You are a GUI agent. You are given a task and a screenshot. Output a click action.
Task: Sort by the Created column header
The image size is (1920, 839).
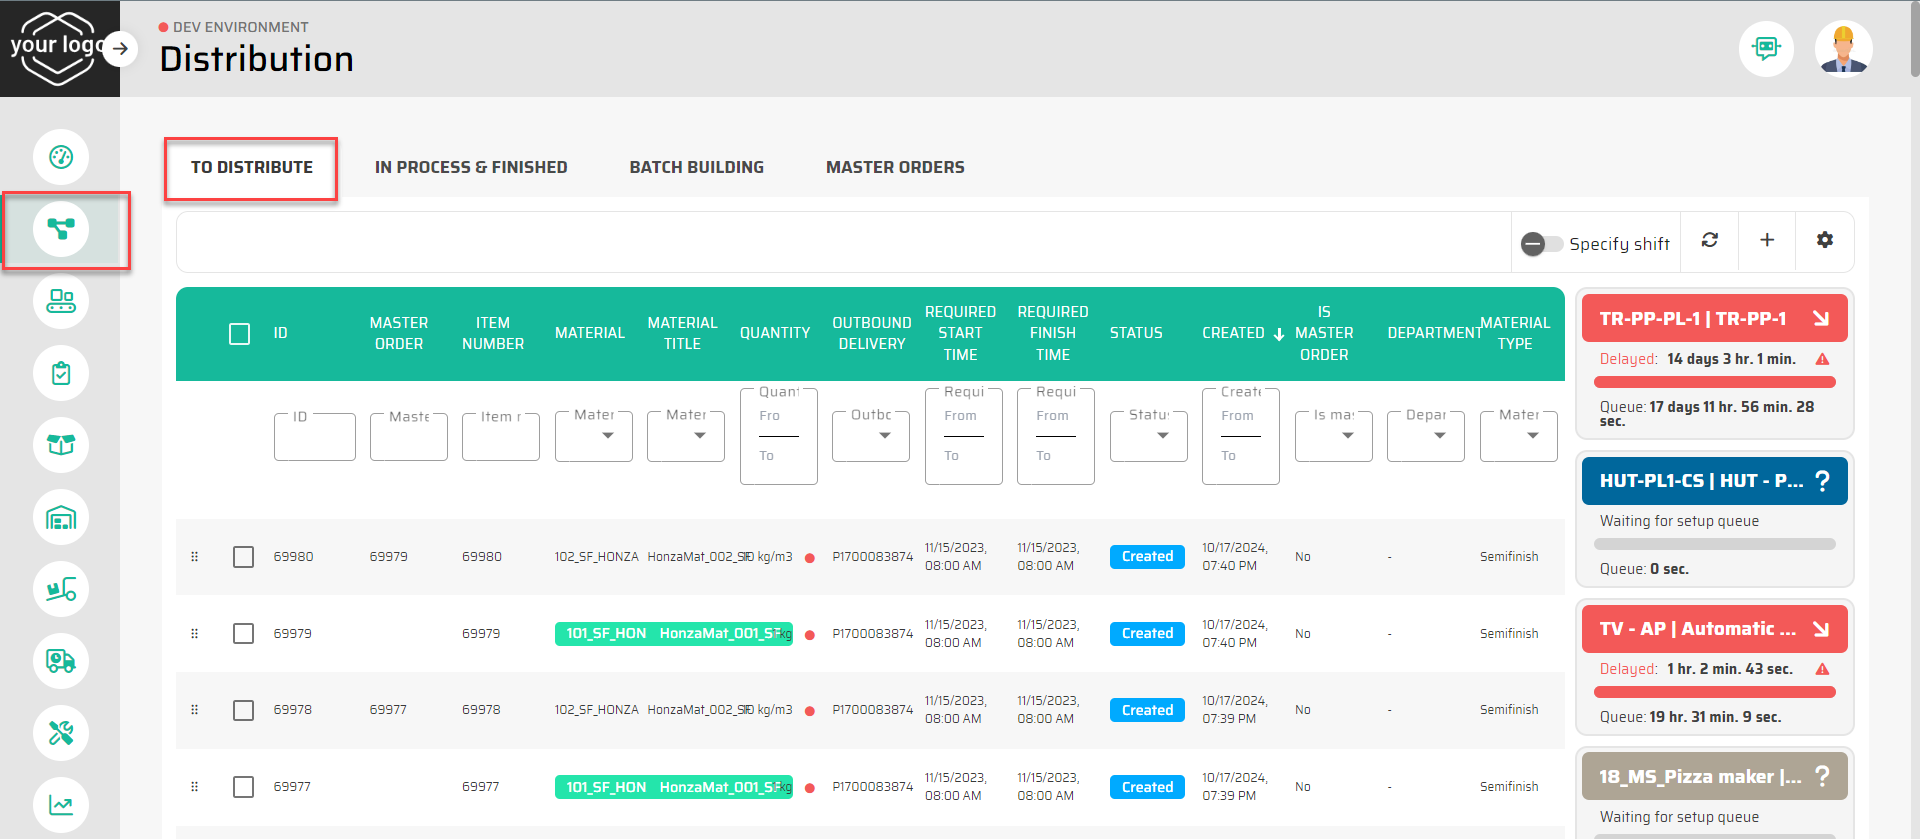click(1233, 333)
